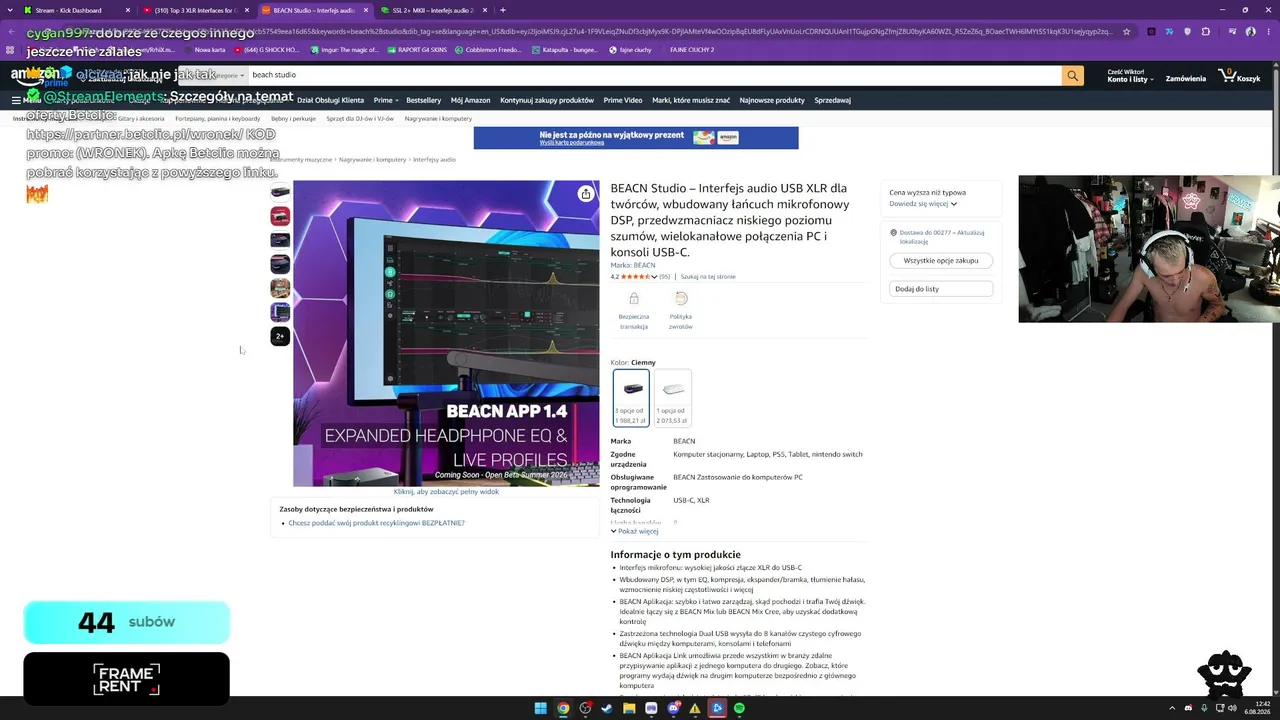This screenshot has width=1280, height=720.
Task: Click the orange Amazon search magnifier button
Action: coord(1072,75)
